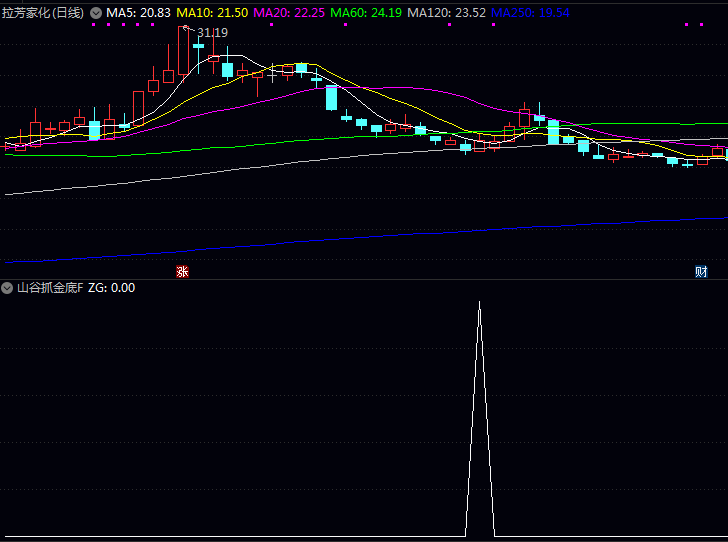The height and width of the screenshot is (542, 728).
Task: Click the first magenta dot marker at top left
Action: (93, 24)
